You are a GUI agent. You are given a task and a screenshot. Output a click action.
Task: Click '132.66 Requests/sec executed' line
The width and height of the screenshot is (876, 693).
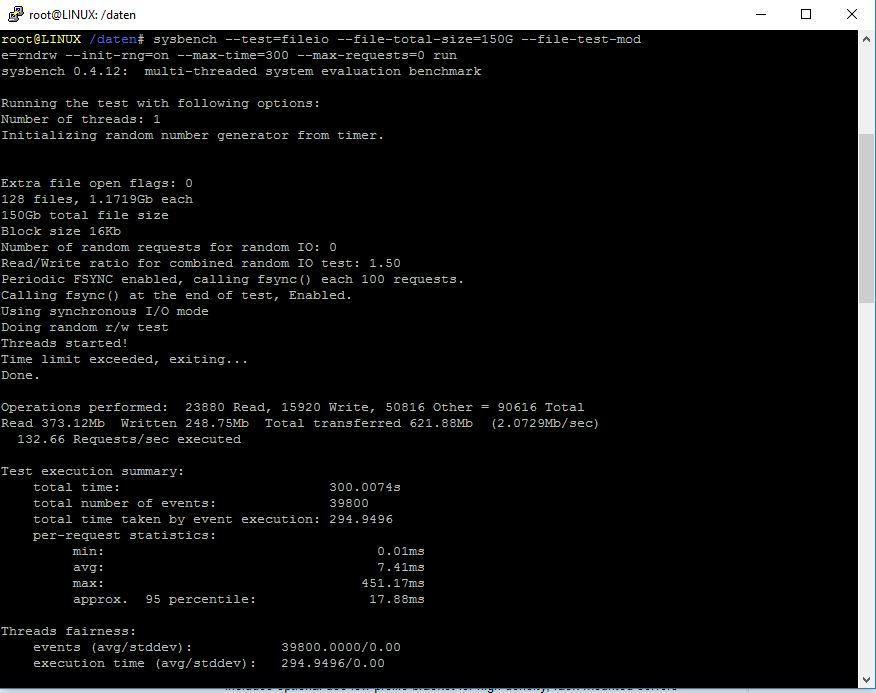pos(129,439)
